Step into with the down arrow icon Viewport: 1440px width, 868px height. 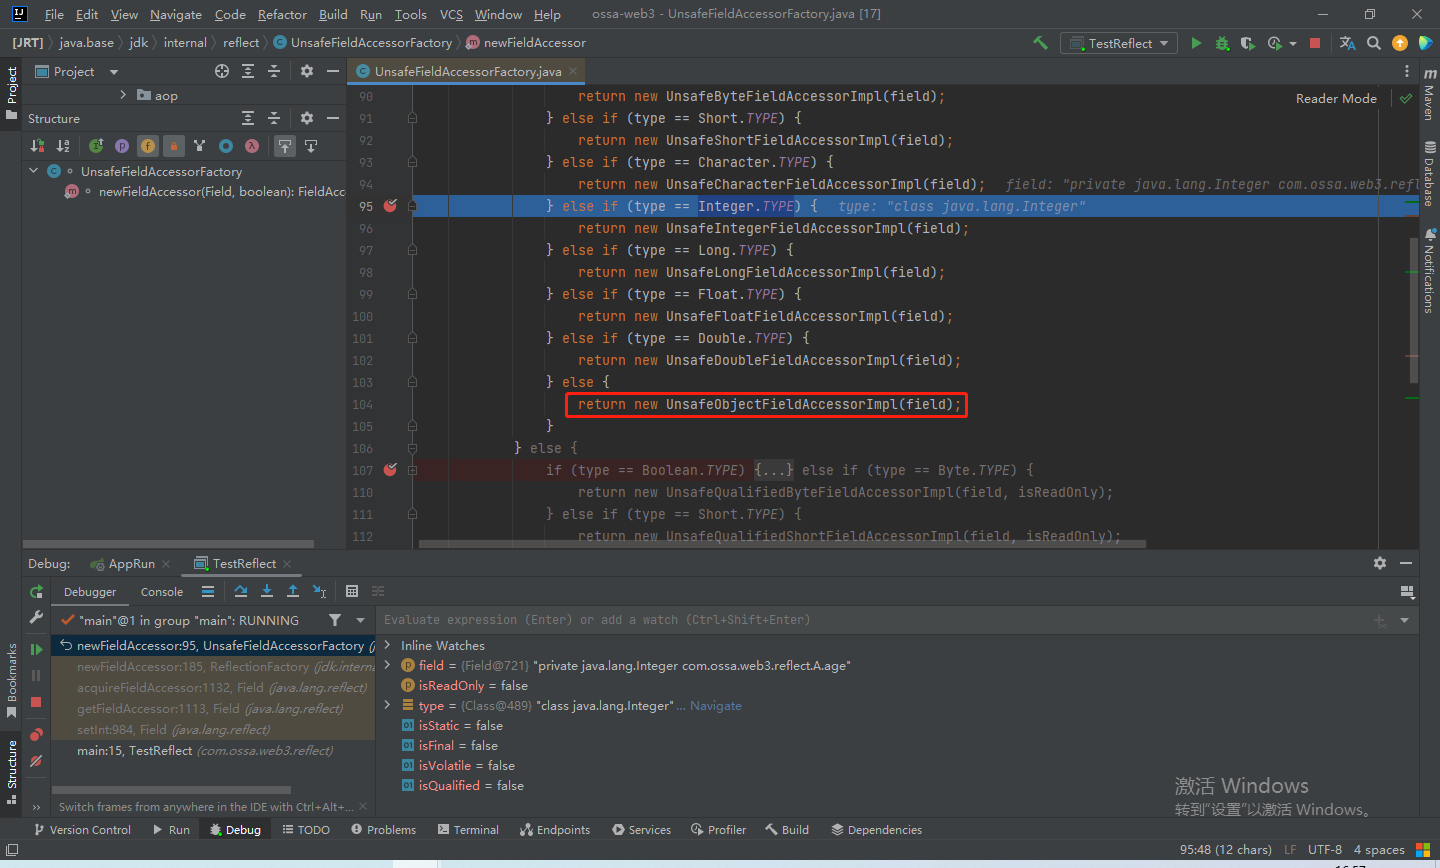[x=267, y=591]
